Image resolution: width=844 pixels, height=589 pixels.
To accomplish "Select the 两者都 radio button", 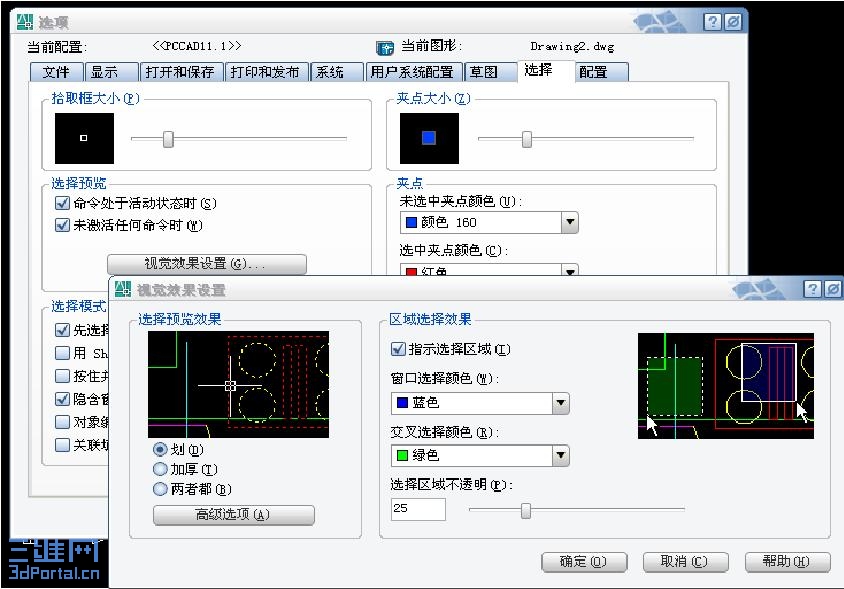I will (x=160, y=489).
